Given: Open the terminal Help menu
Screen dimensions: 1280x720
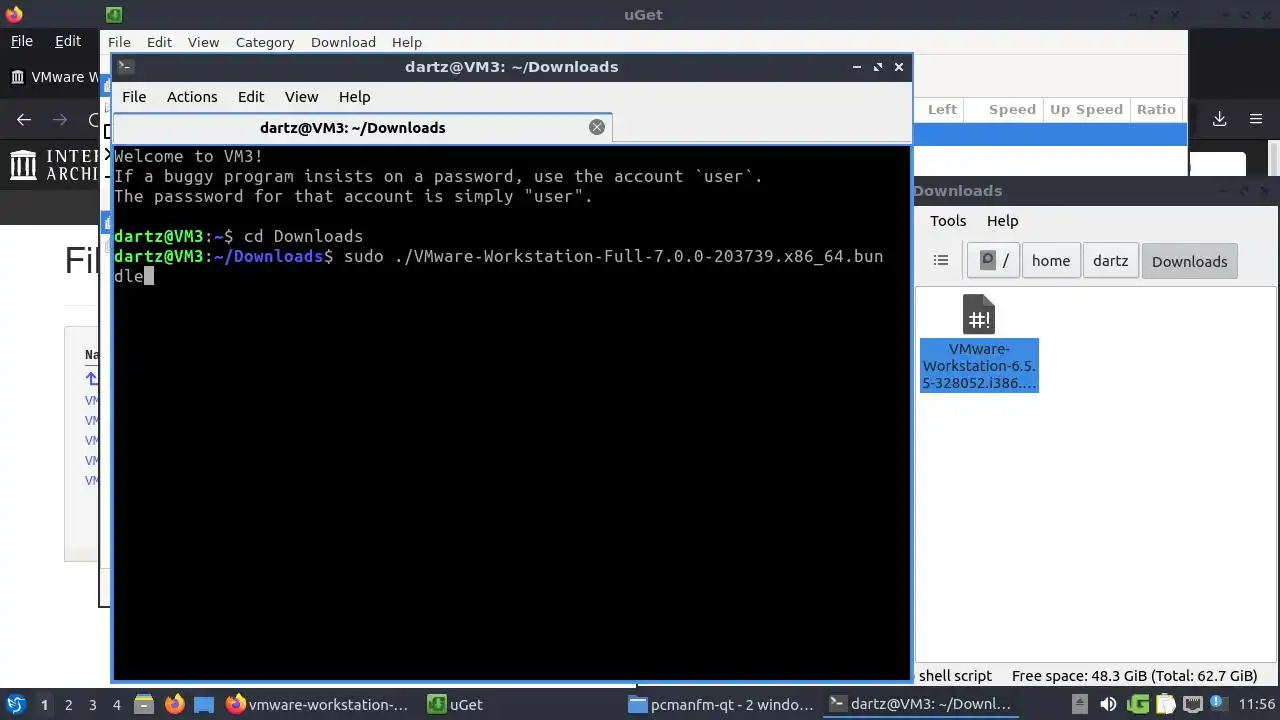Looking at the screenshot, I should tap(355, 97).
